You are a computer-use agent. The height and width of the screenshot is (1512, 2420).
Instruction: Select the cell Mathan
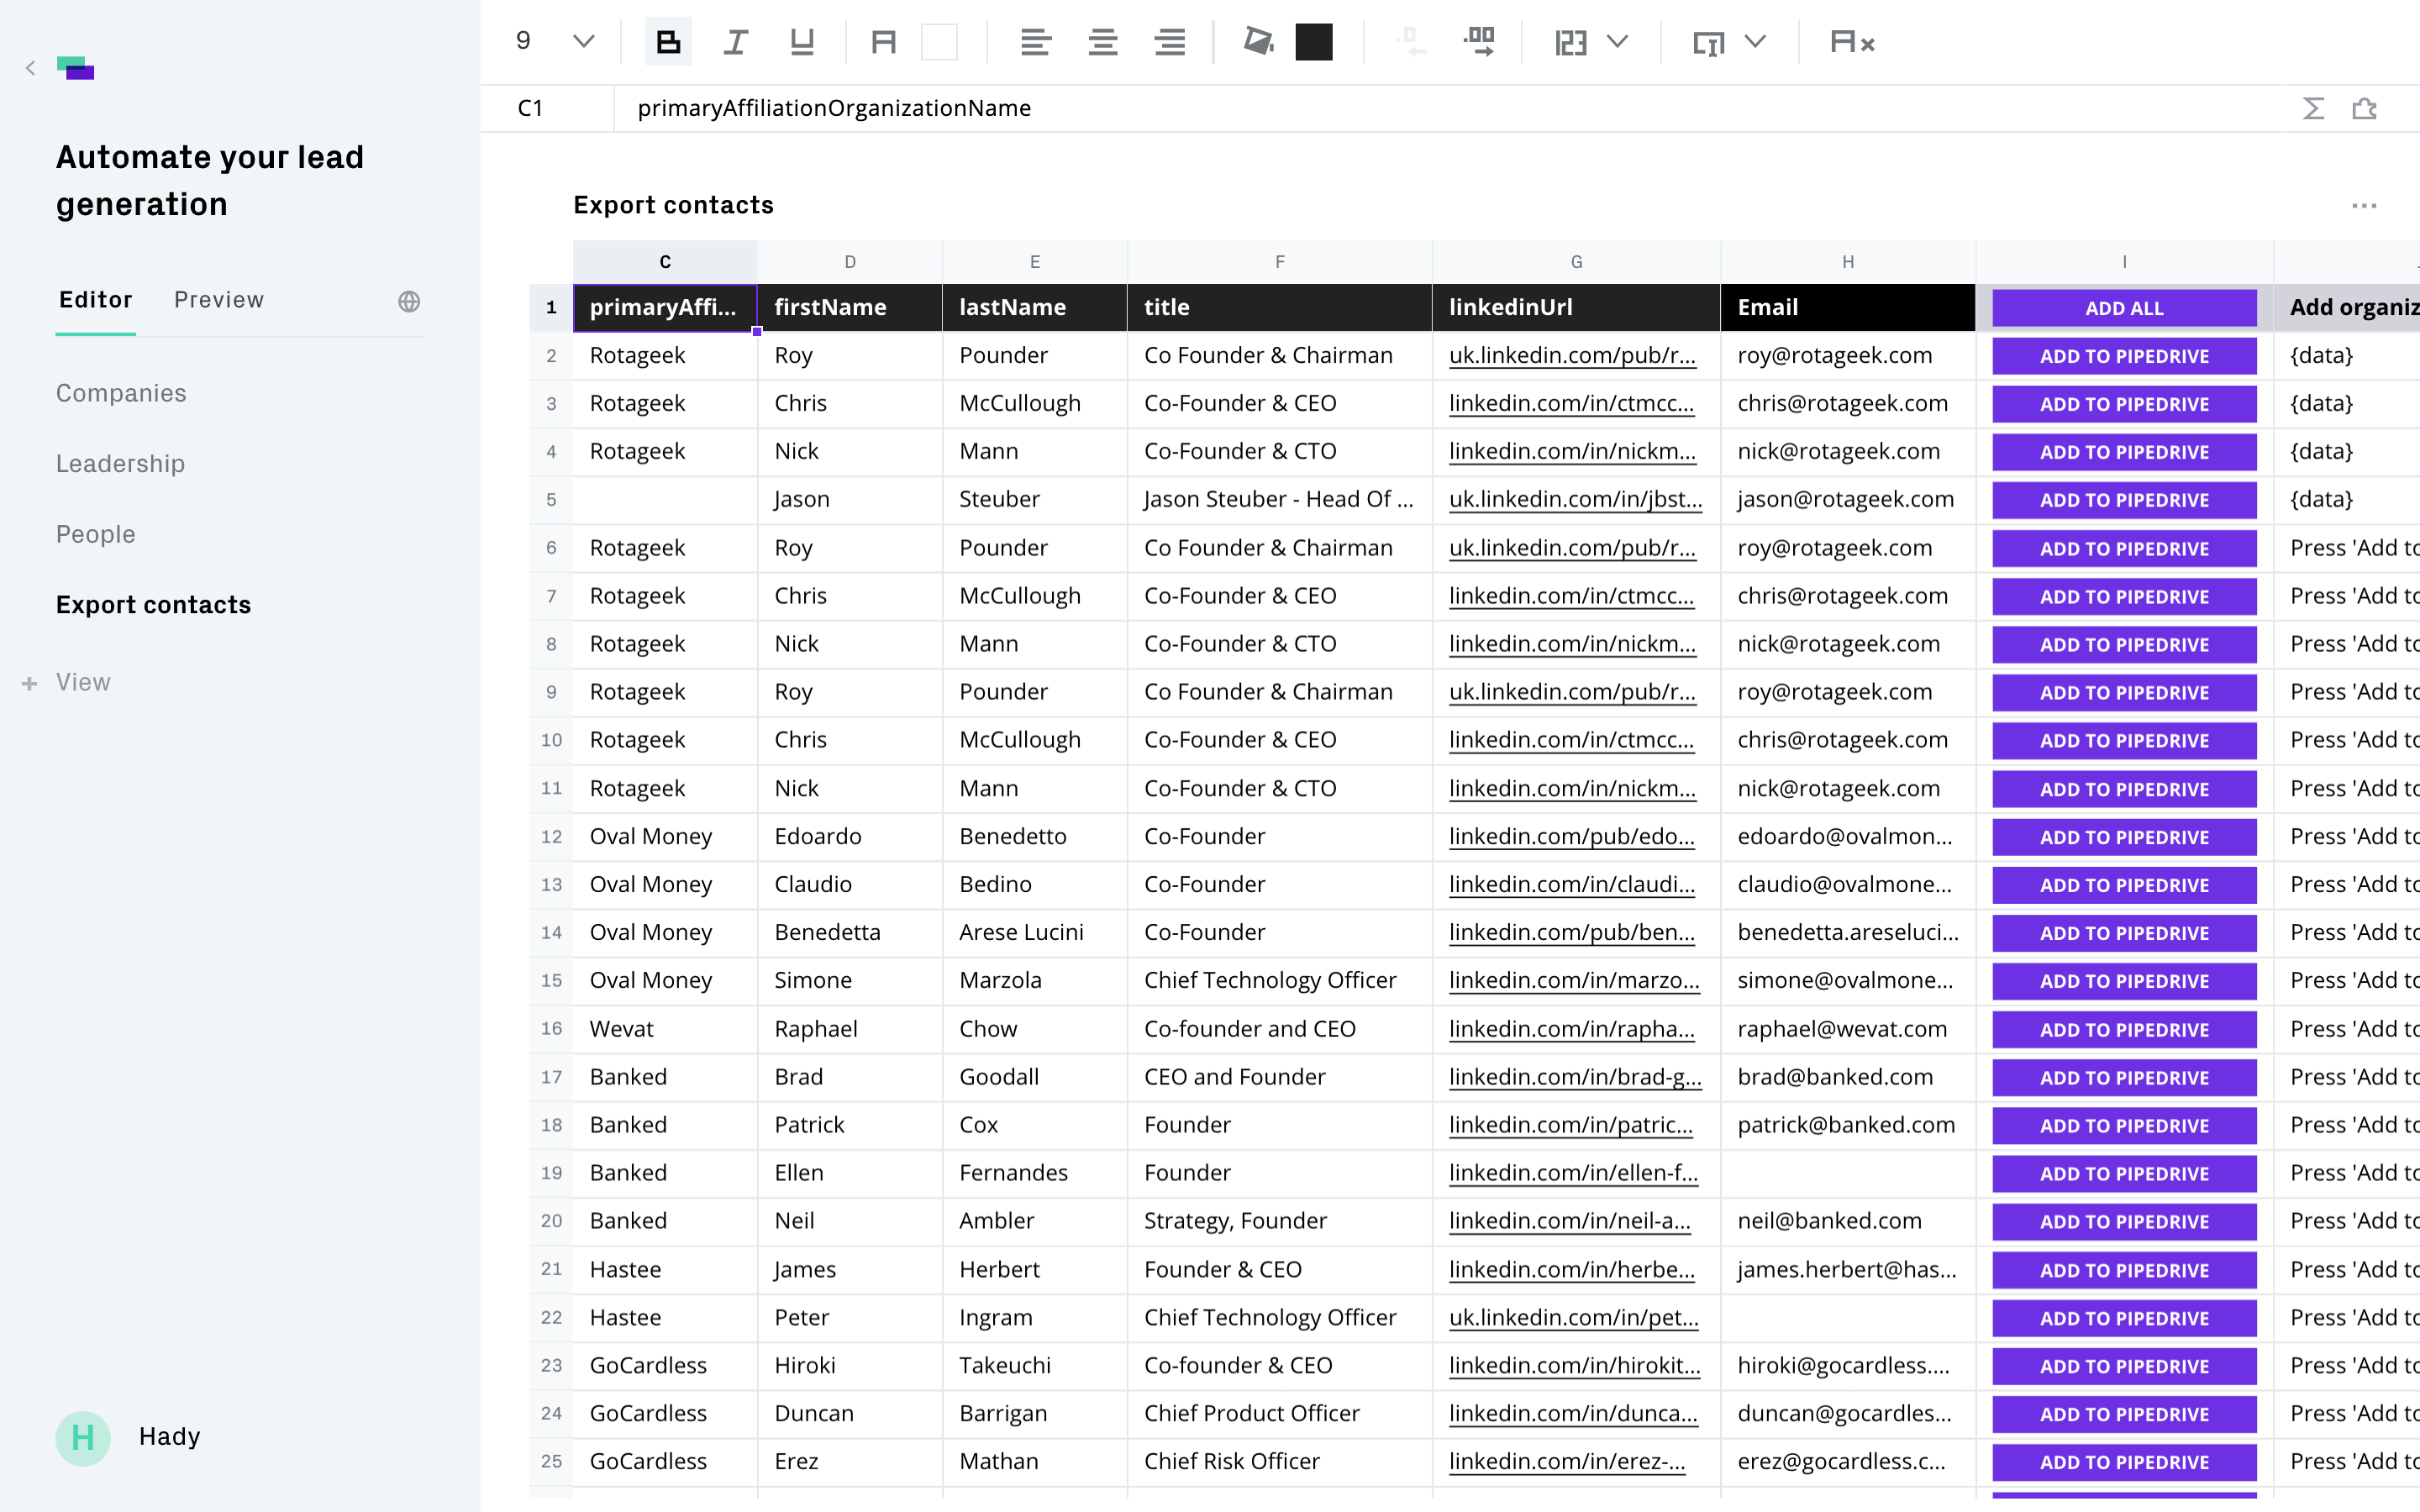[1034, 1461]
